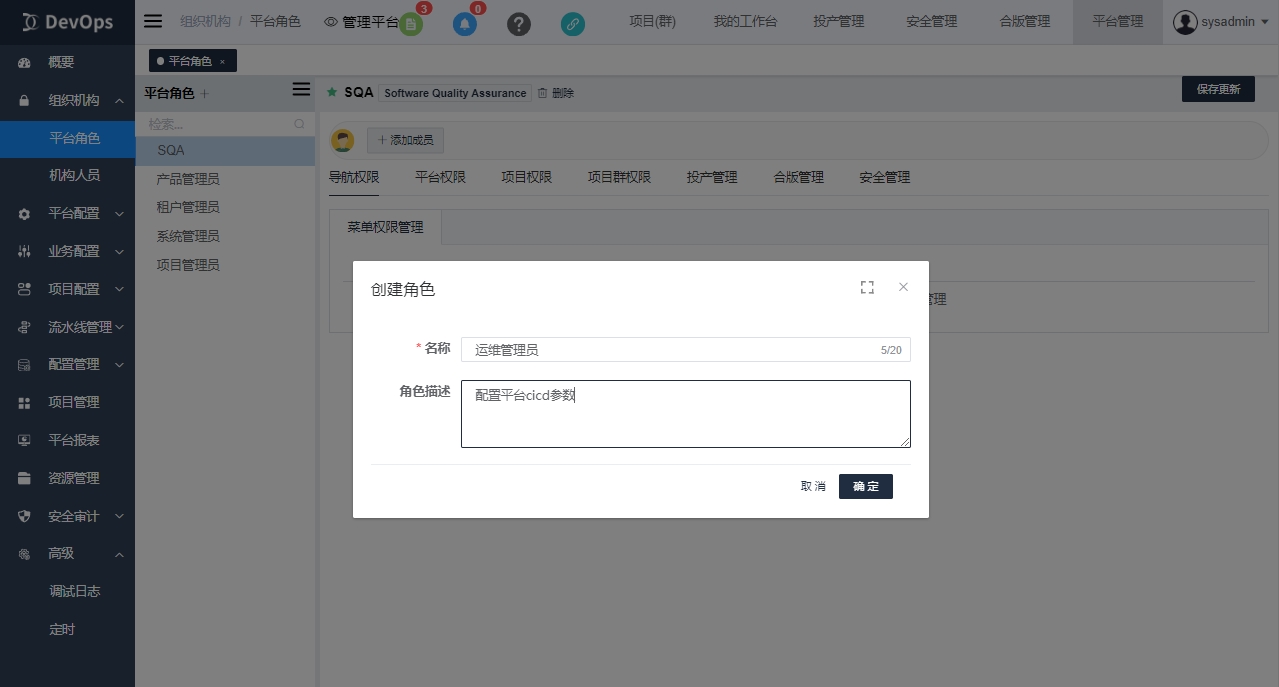Open the green document notifications icon
Screen dimensions: 1279x687
point(410,25)
